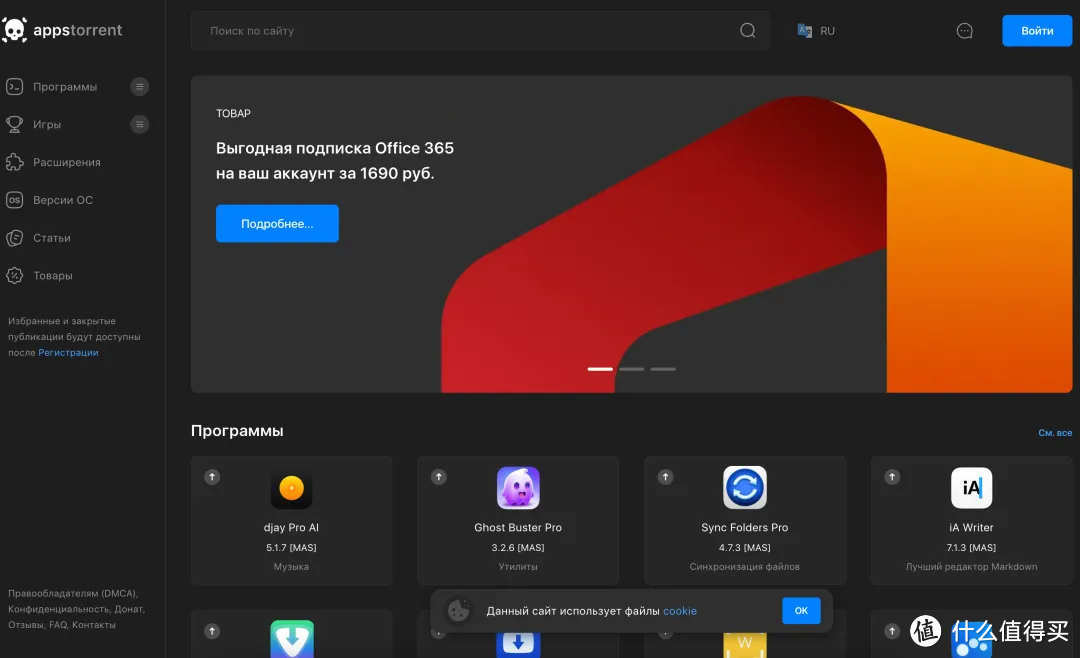Viewport: 1080px width, 658px height.
Task: Open the Контакты footer link
Action: pos(94,625)
